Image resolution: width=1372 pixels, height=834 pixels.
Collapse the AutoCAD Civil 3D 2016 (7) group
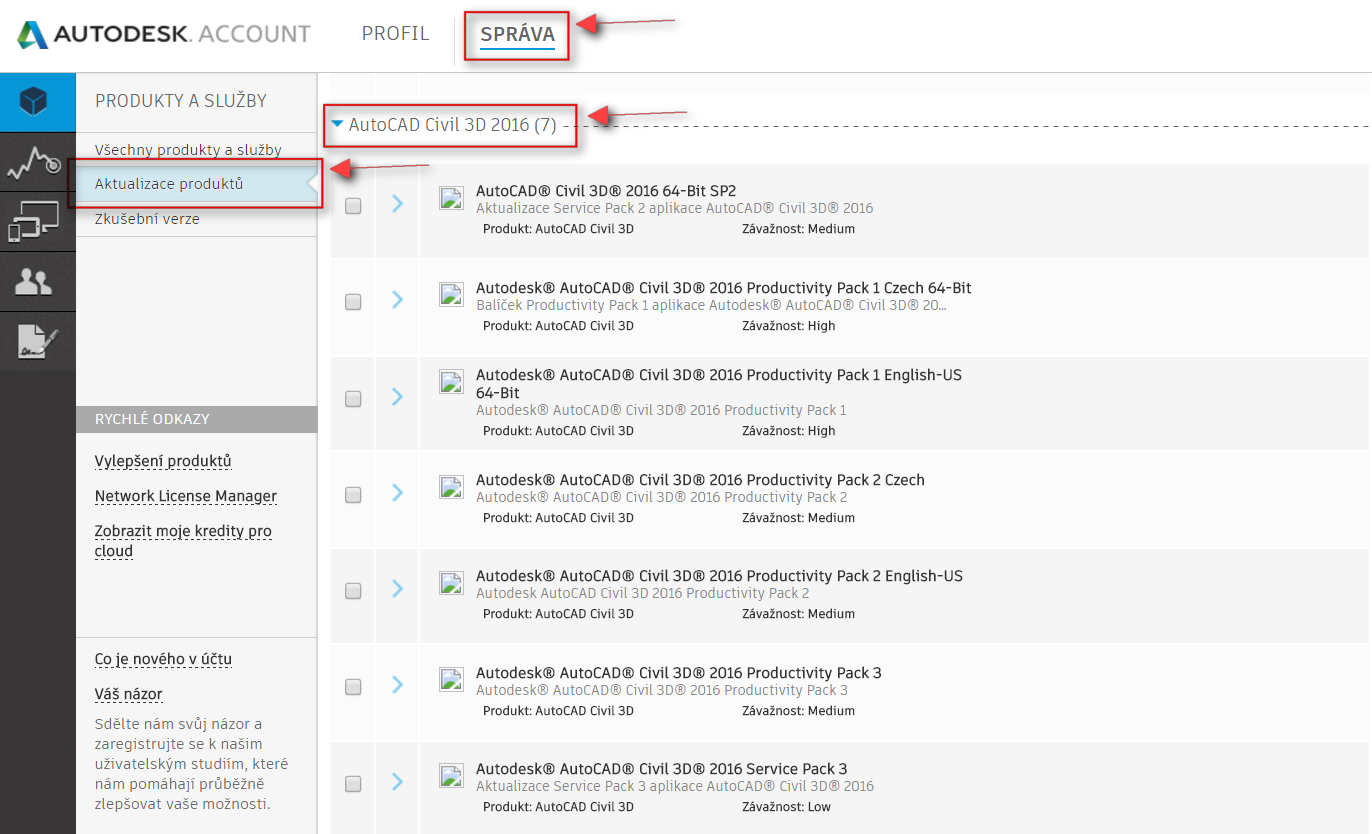pyautogui.click(x=338, y=125)
